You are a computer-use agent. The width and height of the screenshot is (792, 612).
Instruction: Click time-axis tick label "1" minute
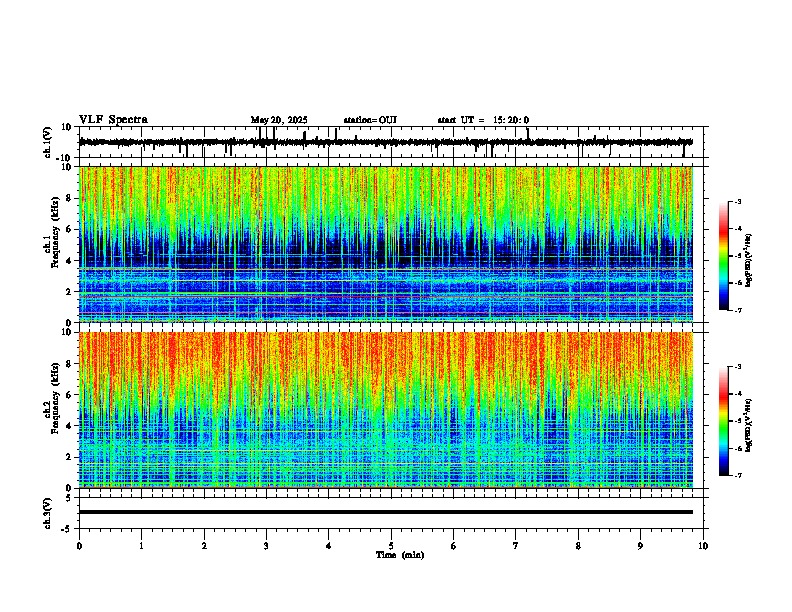[x=141, y=546]
